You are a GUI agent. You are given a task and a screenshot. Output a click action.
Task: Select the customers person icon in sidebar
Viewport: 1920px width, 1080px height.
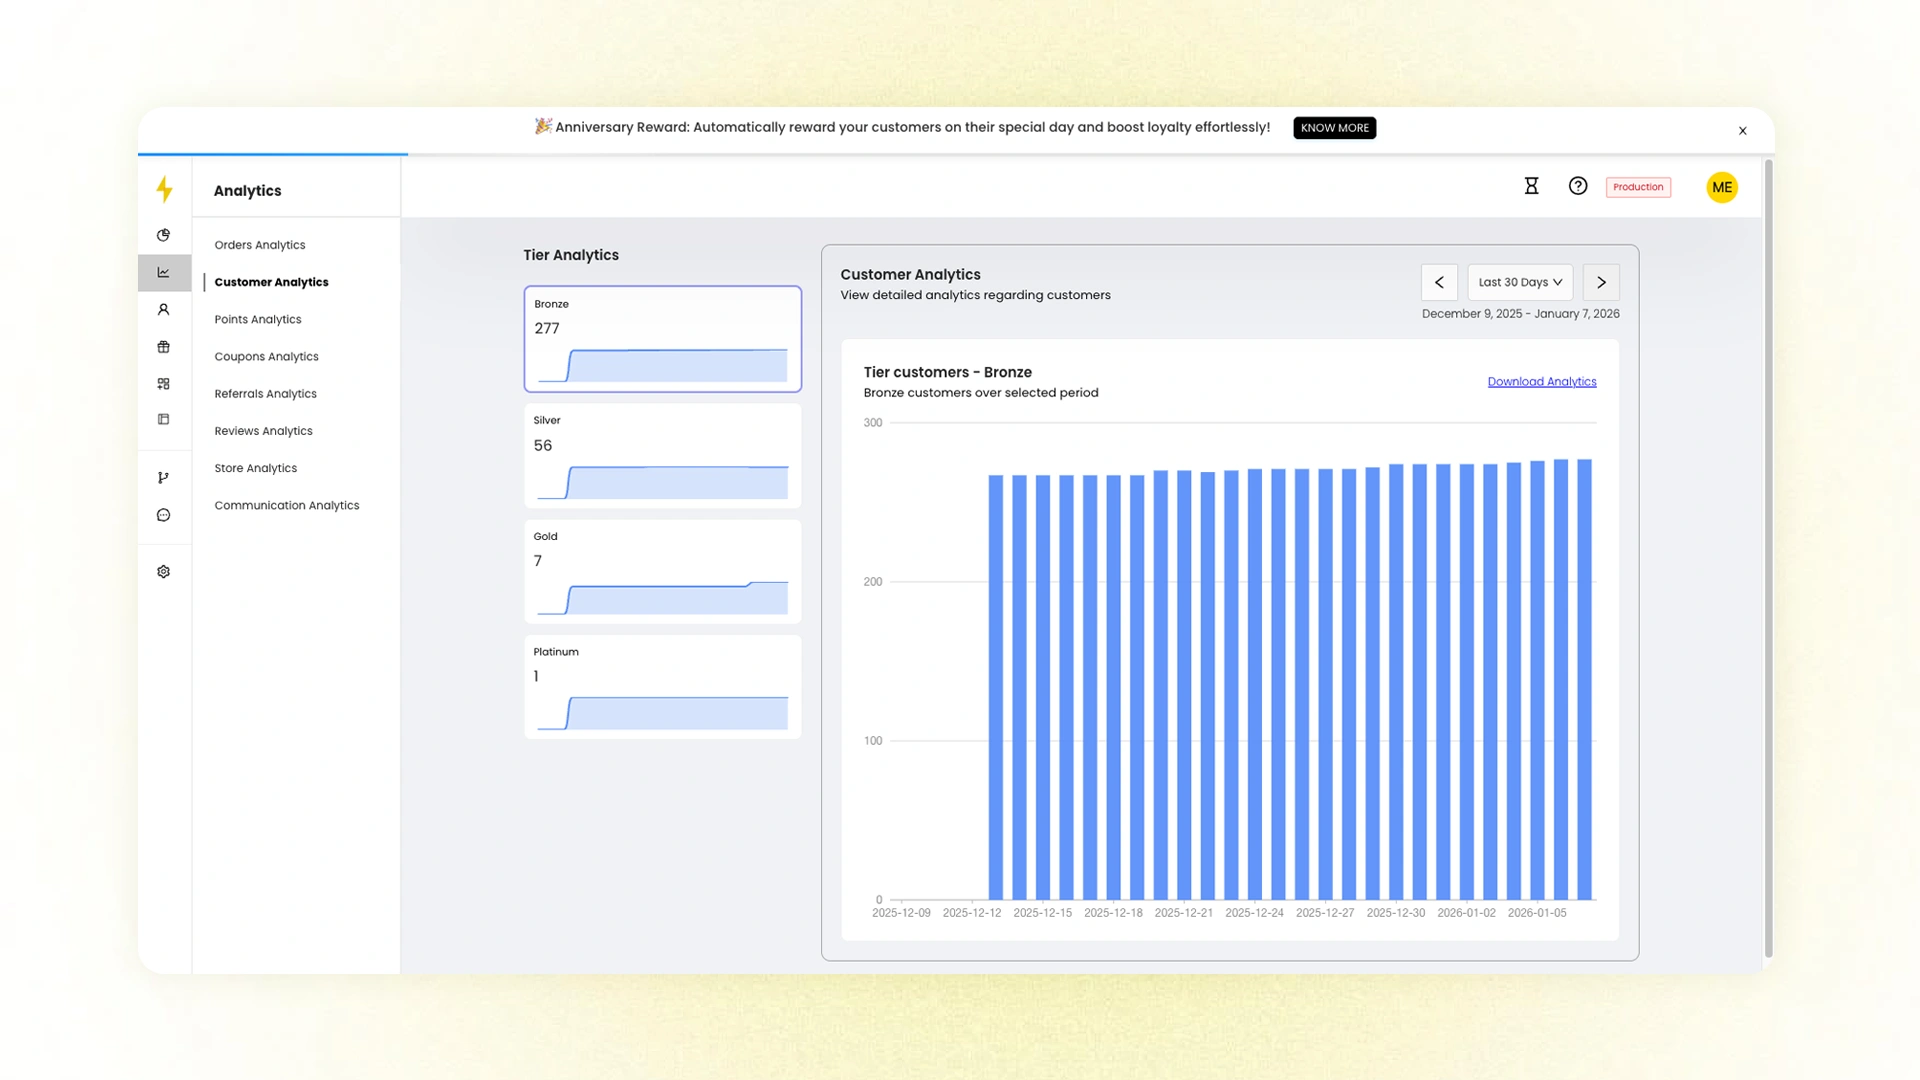pos(164,310)
